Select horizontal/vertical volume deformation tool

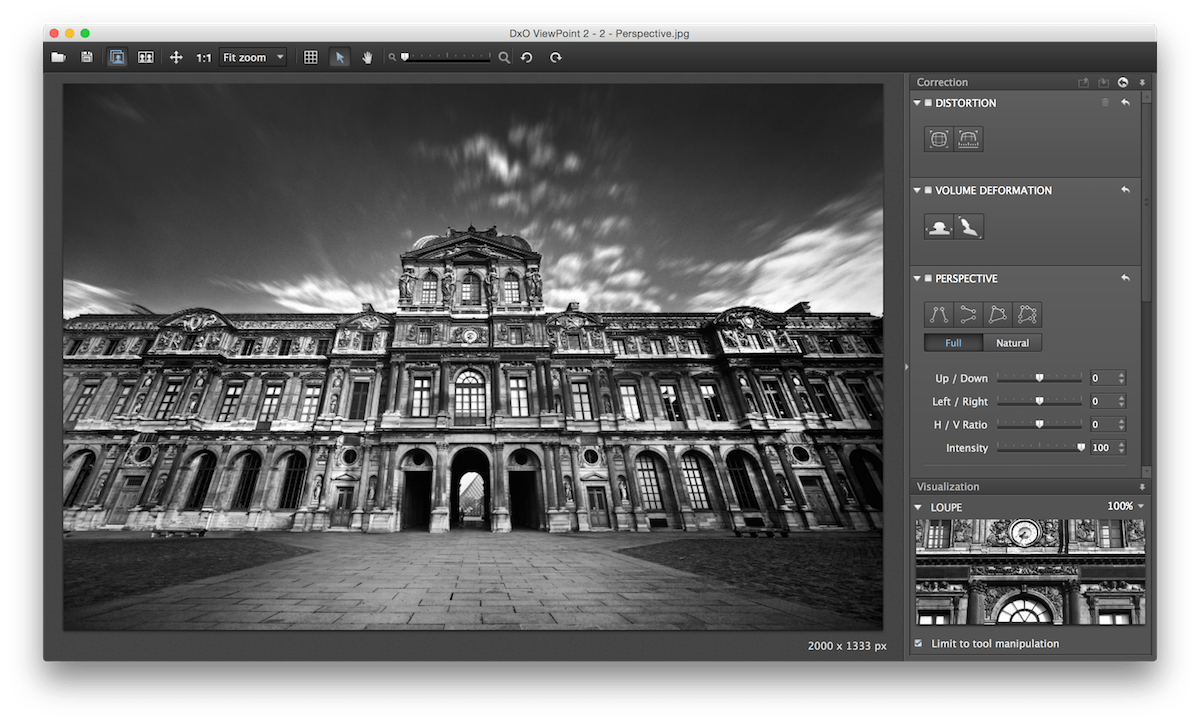pos(939,227)
